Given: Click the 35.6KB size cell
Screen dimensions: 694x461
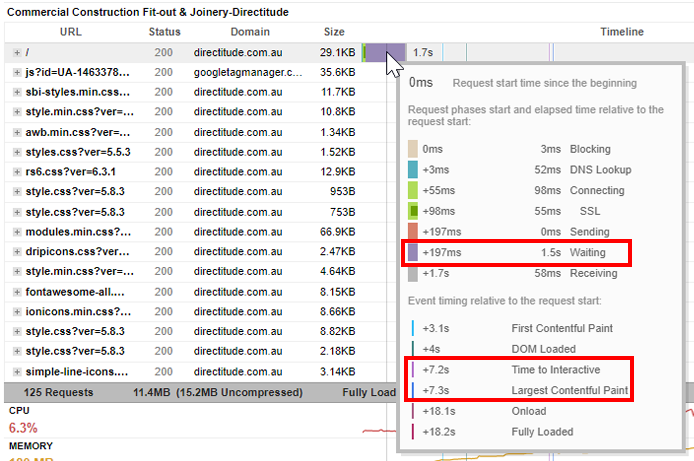Looking at the screenshot, I should point(337,72).
